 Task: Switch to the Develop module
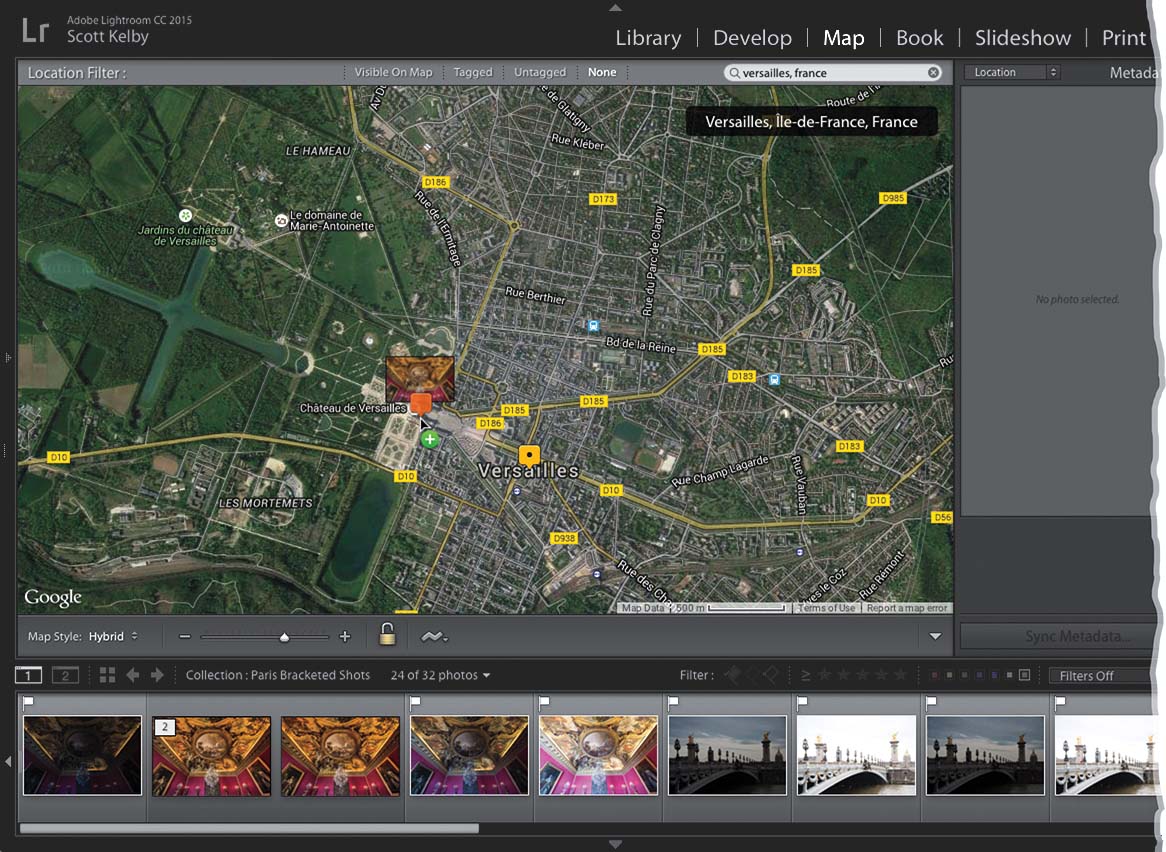[x=752, y=38]
